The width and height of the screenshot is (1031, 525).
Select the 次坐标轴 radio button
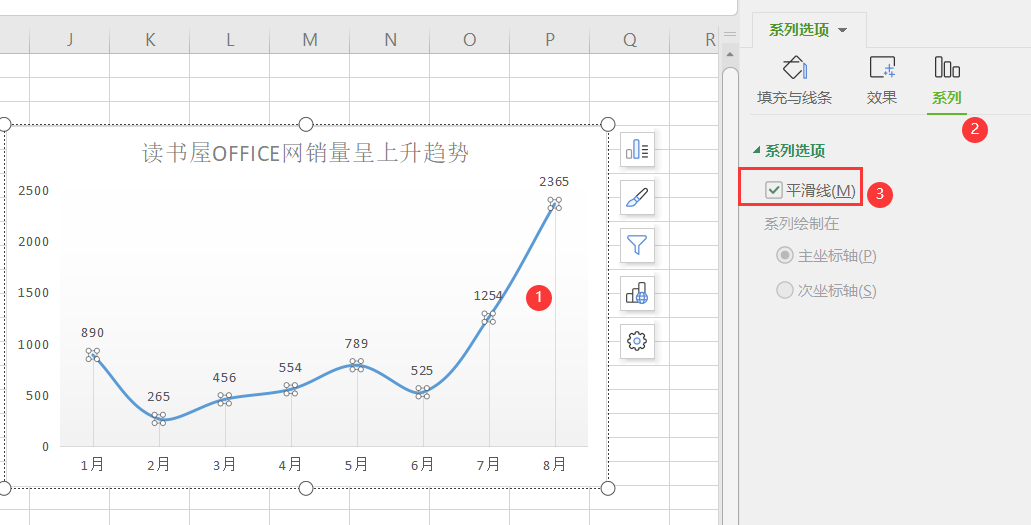pyautogui.click(x=785, y=291)
